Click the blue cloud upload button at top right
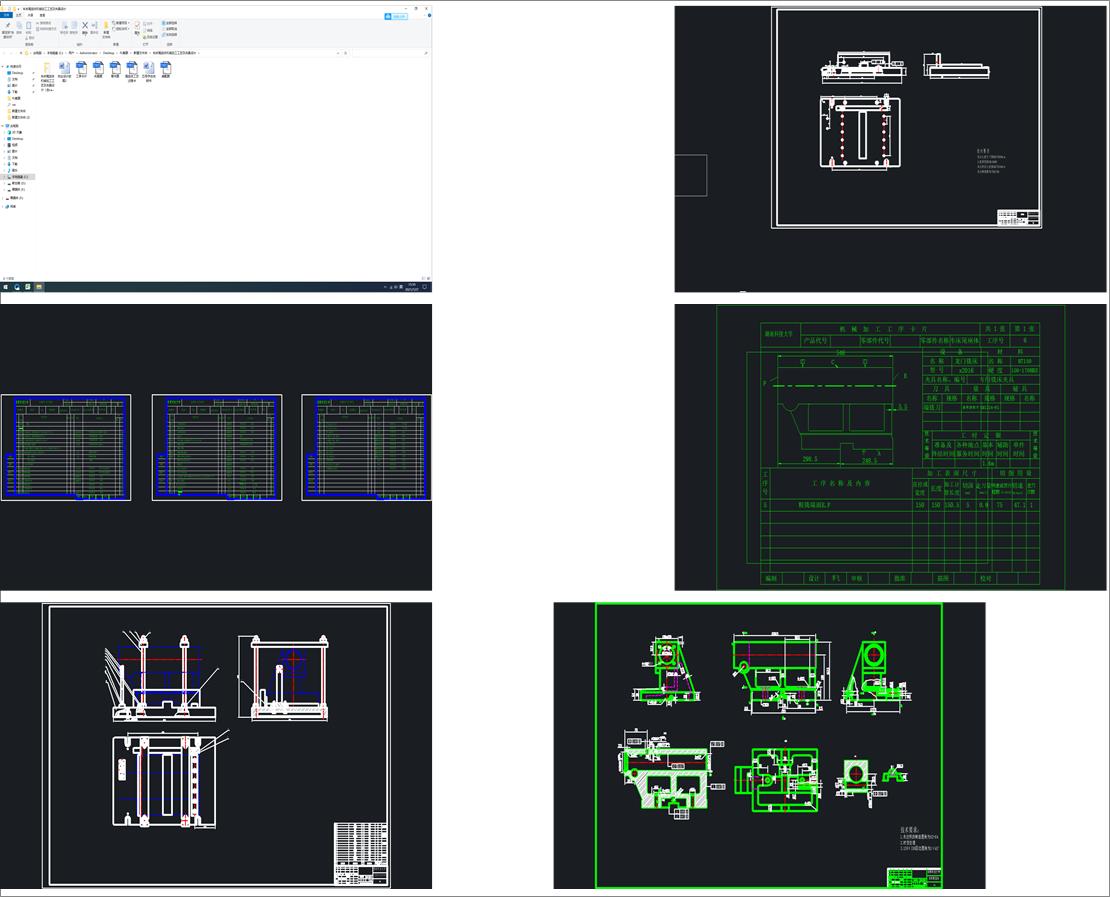Image resolution: width=1110 pixels, height=897 pixels. (x=396, y=16)
